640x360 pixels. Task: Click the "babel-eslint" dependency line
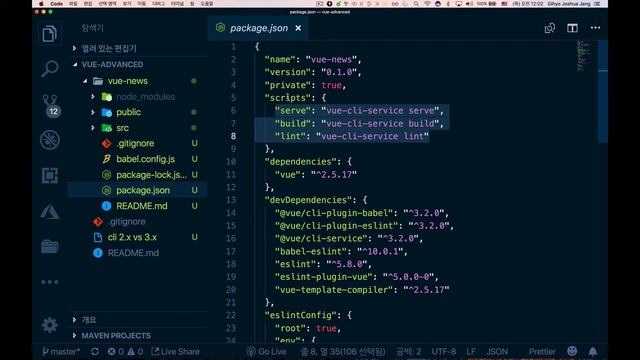341,251
